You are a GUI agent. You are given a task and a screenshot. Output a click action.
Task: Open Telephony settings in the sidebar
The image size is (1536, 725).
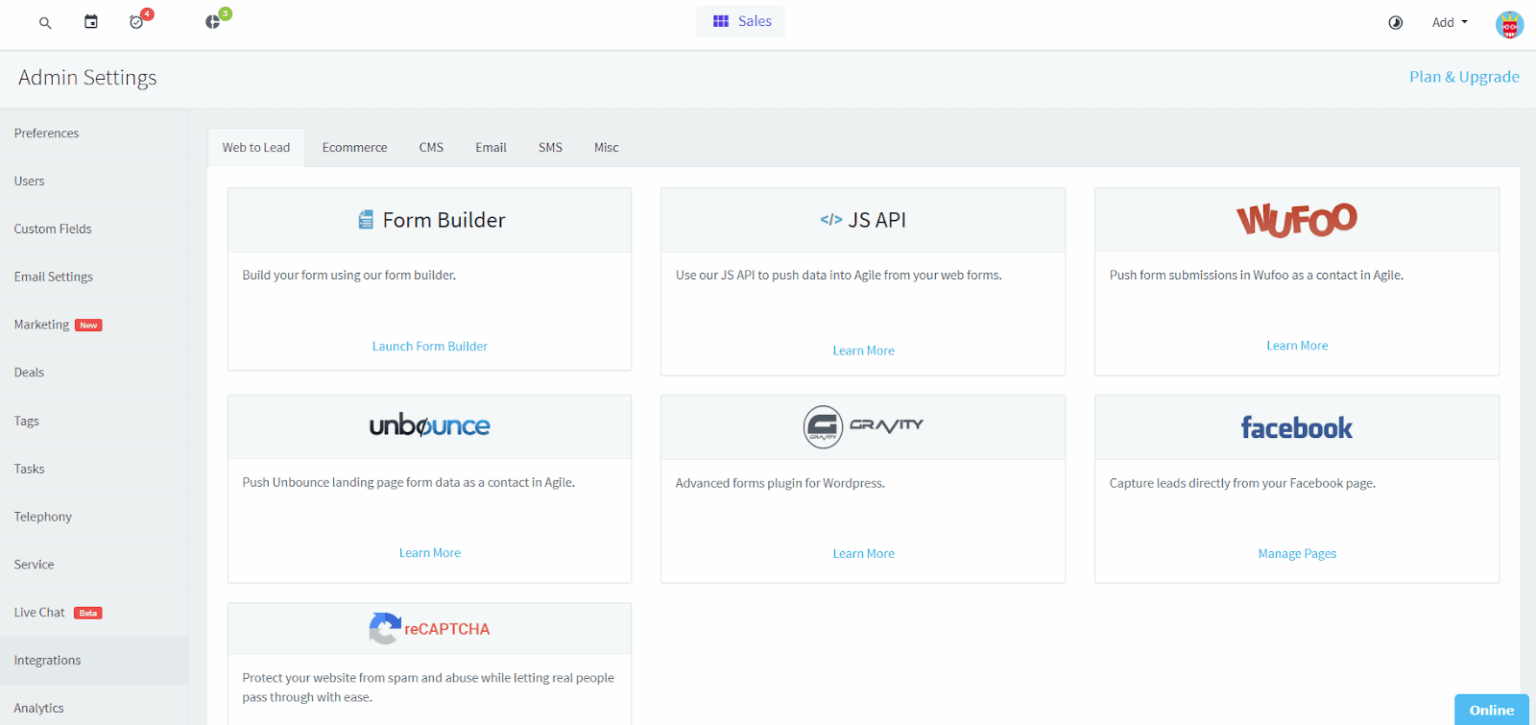(x=43, y=516)
